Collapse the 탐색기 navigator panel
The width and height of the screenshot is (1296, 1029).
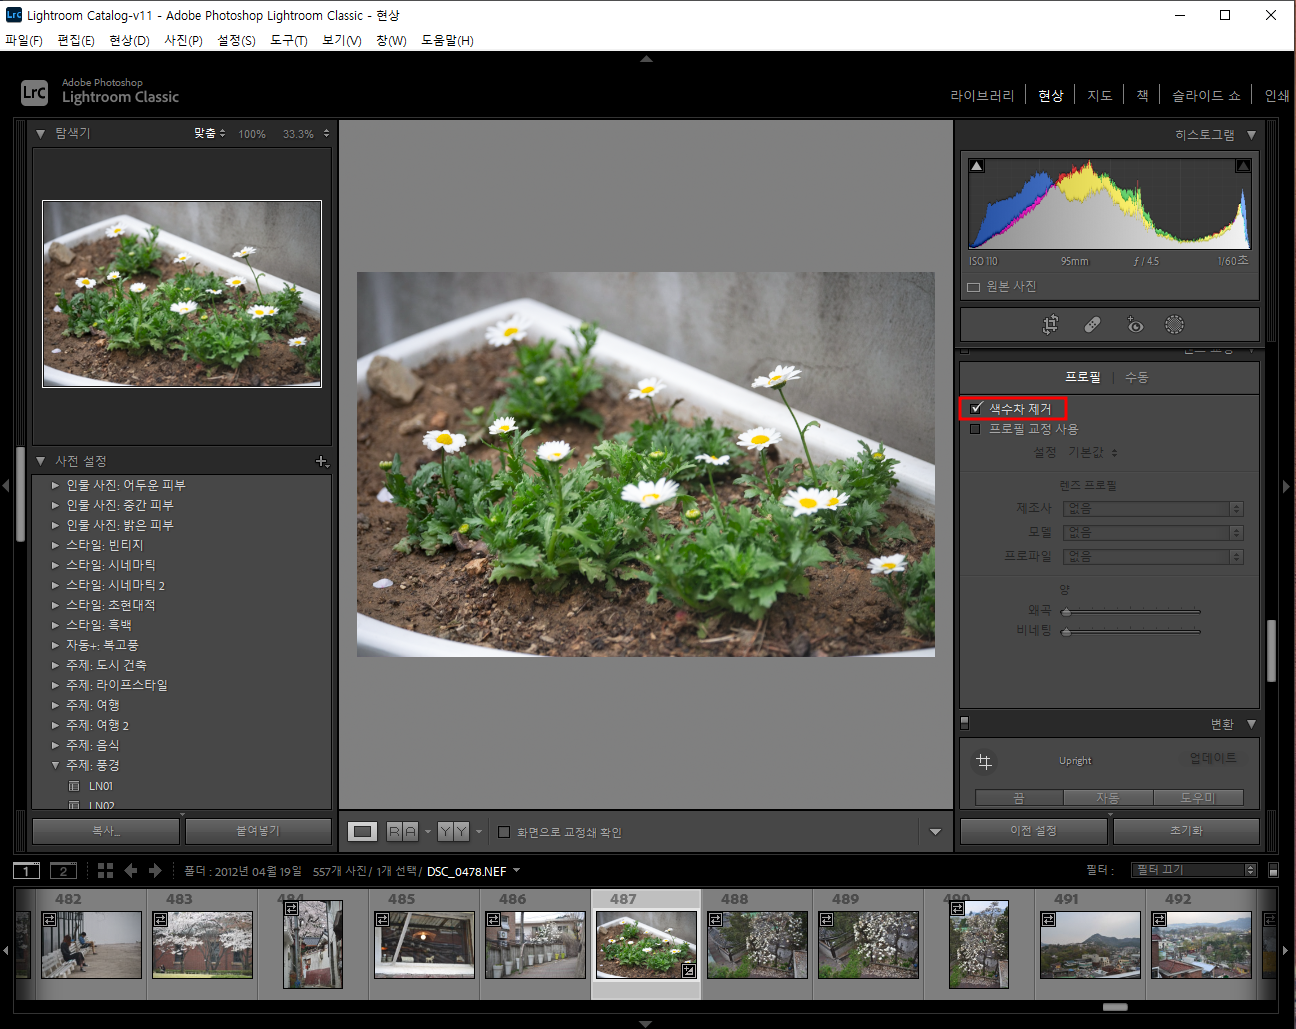(x=40, y=133)
